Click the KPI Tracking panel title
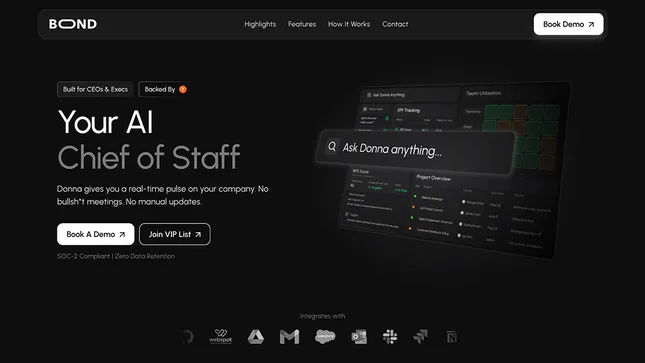Viewport: 645px width, 363px height. (408, 110)
